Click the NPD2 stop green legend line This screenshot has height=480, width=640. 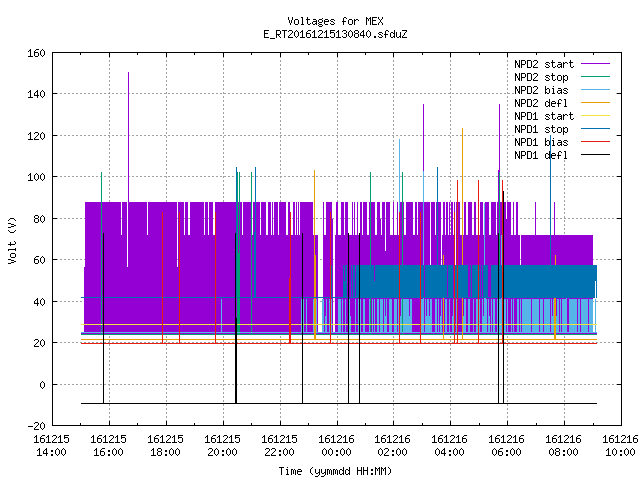(x=595, y=77)
